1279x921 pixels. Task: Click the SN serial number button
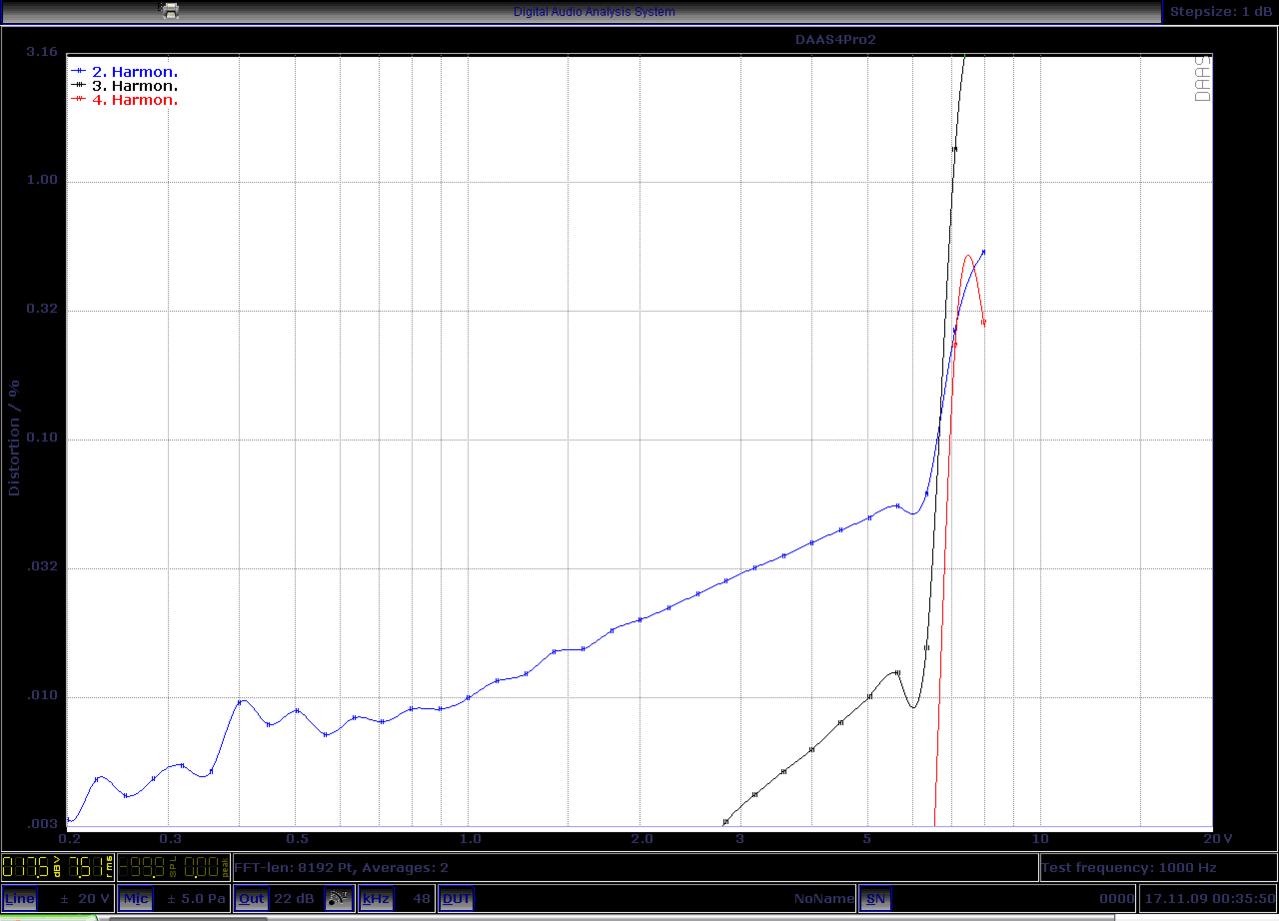pos(875,898)
